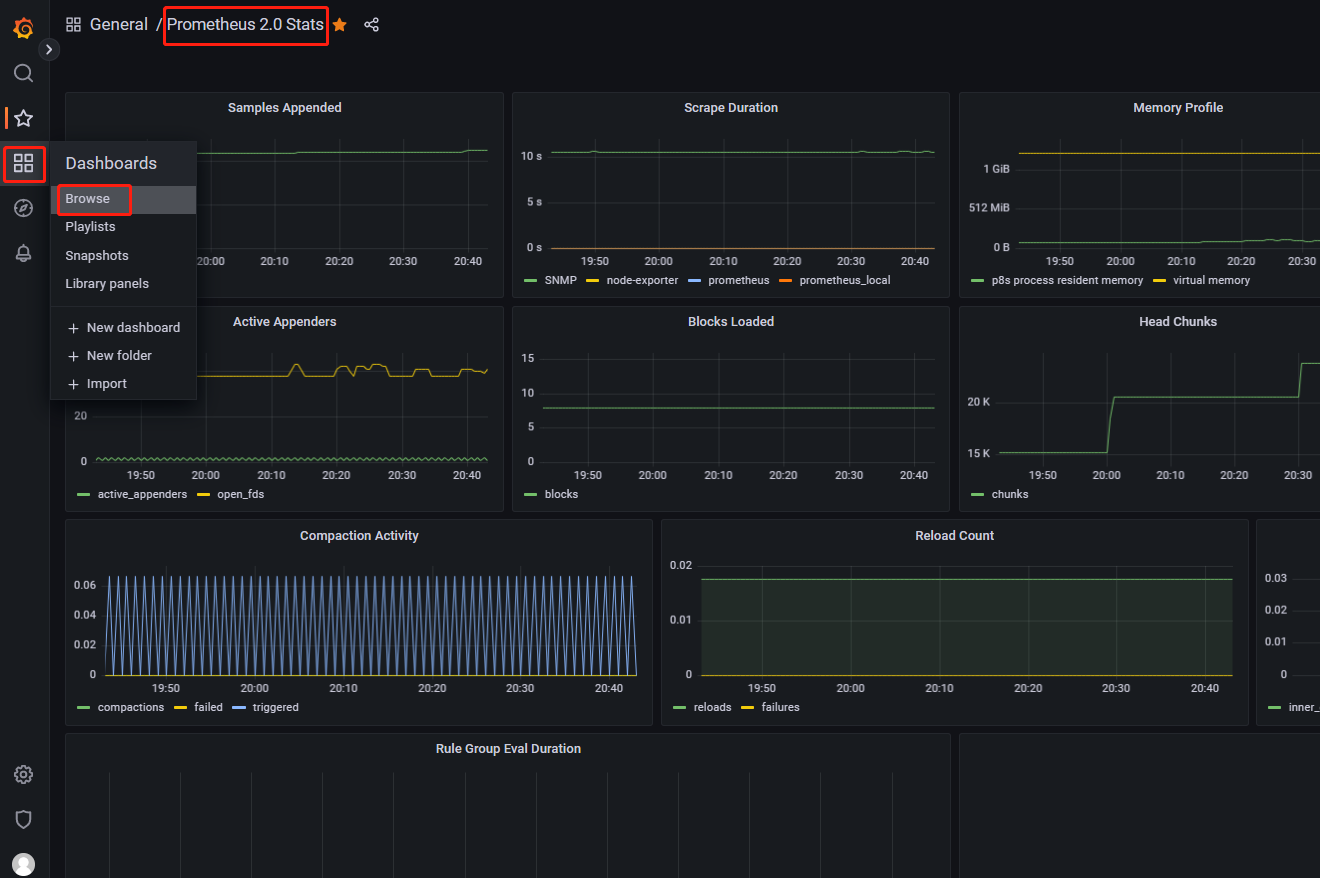The height and width of the screenshot is (878, 1320).
Task: Open the Configuration gear icon
Action: [24, 774]
